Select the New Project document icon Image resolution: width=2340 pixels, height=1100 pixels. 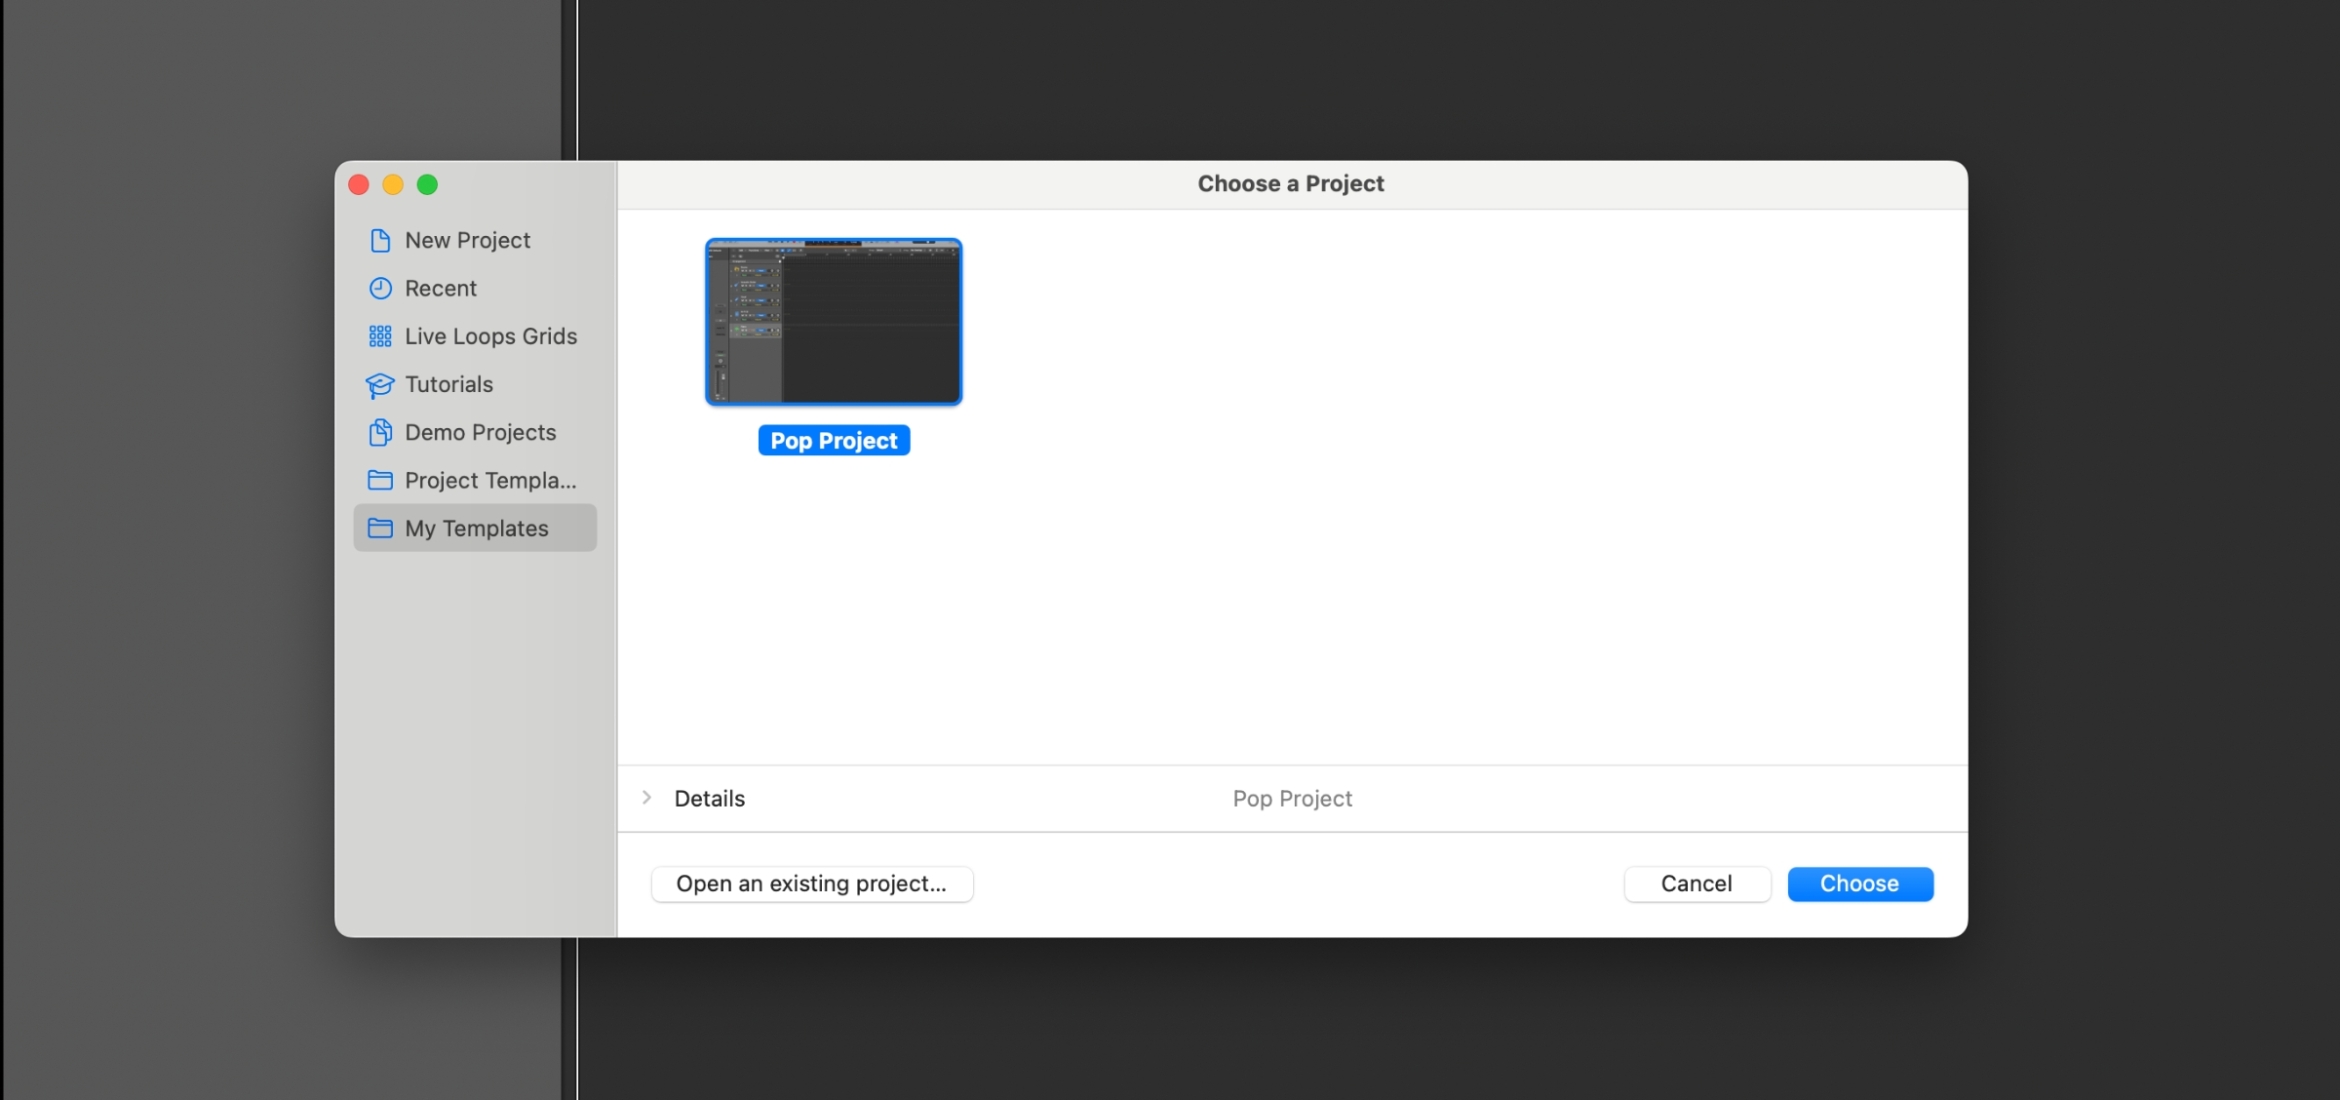(x=380, y=240)
